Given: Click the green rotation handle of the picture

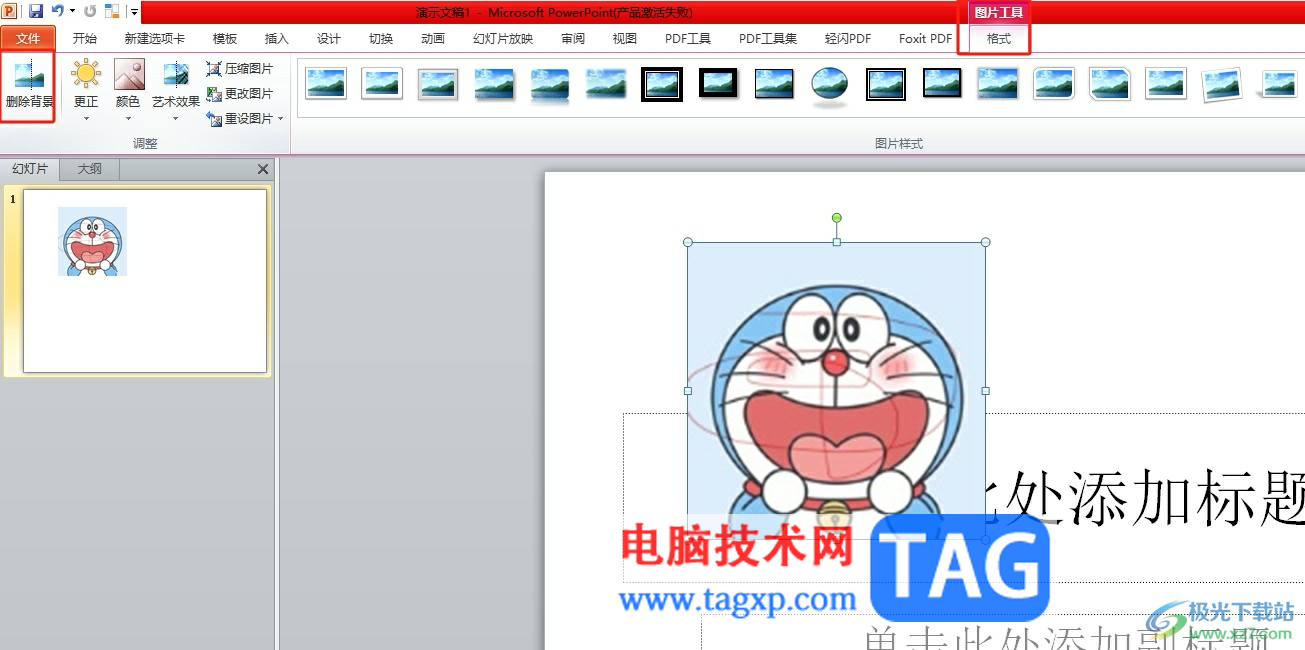Looking at the screenshot, I should (x=837, y=217).
